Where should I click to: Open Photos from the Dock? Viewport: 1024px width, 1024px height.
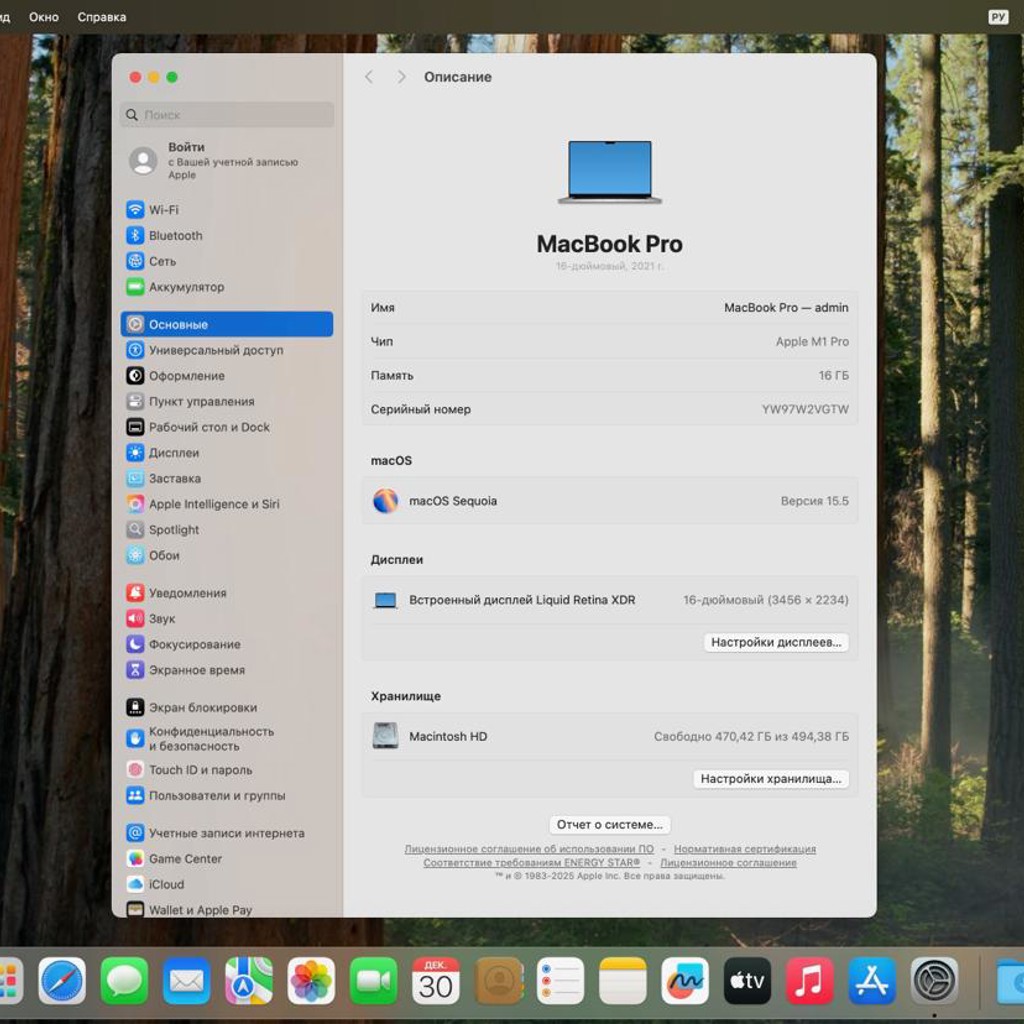click(311, 981)
